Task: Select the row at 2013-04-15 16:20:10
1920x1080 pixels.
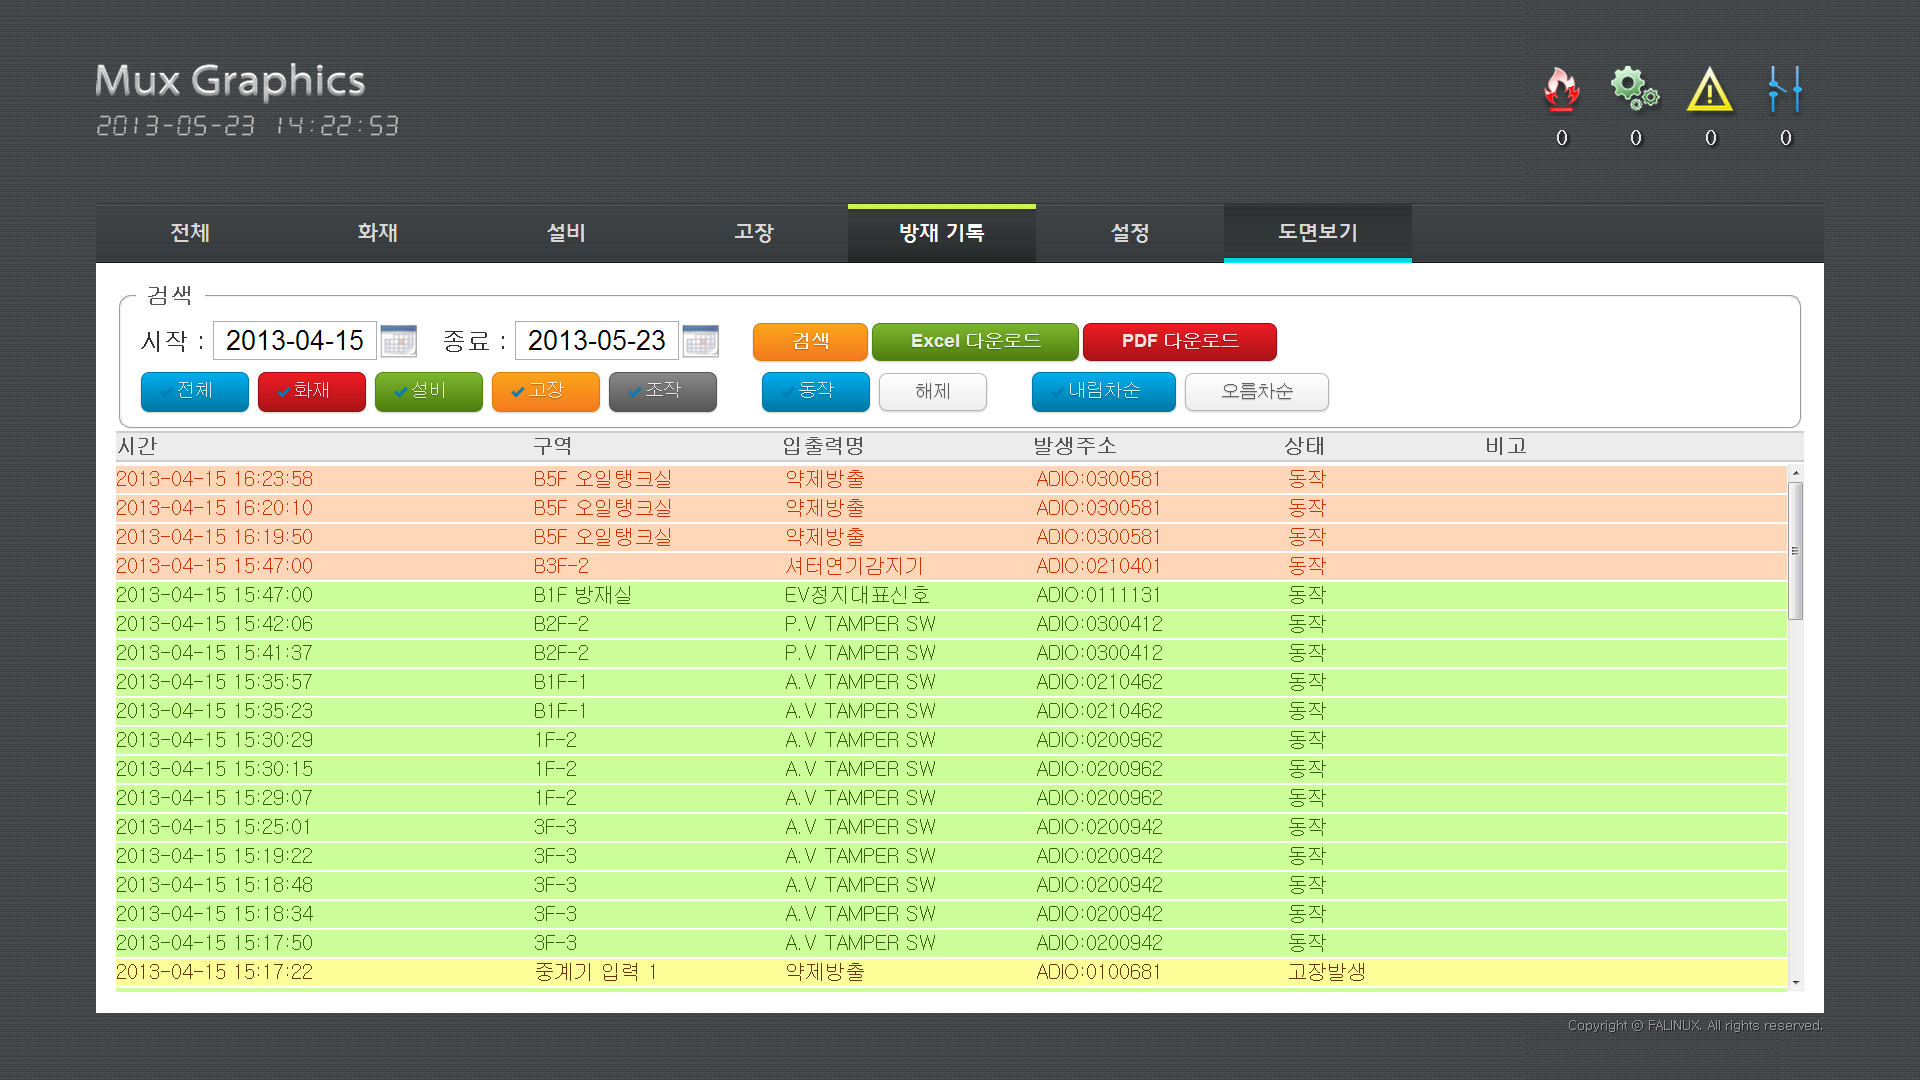Action: coord(951,508)
